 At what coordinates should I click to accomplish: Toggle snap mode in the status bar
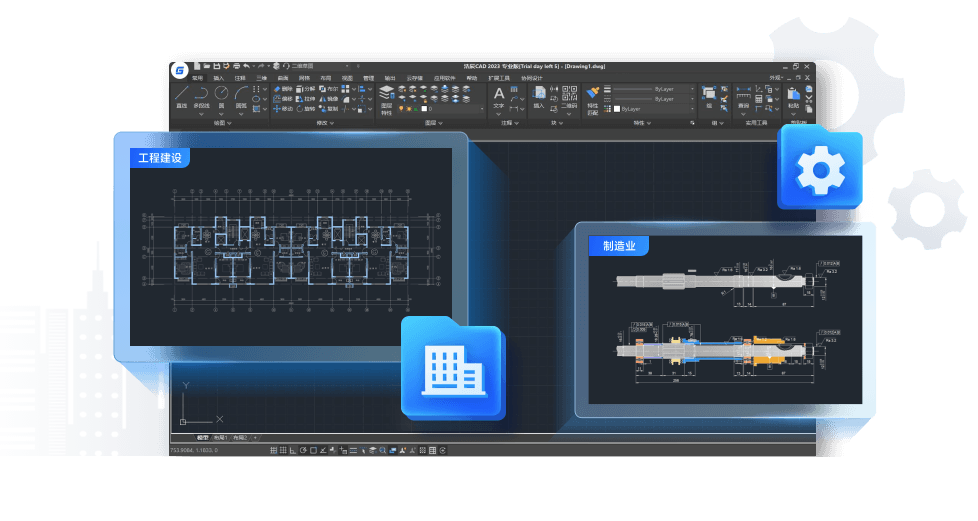(273, 450)
